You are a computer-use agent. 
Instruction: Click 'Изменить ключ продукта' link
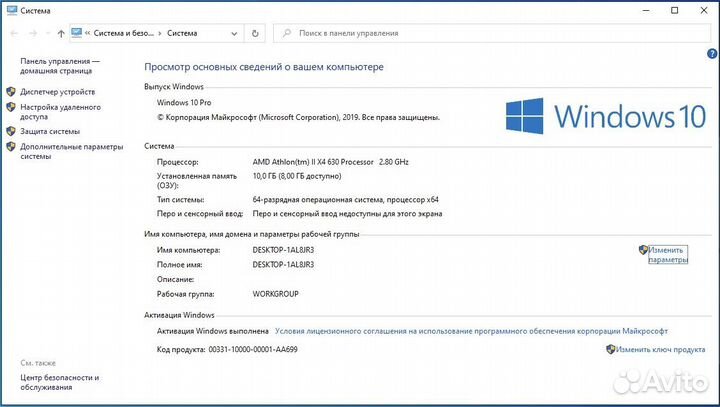coord(660,350)
